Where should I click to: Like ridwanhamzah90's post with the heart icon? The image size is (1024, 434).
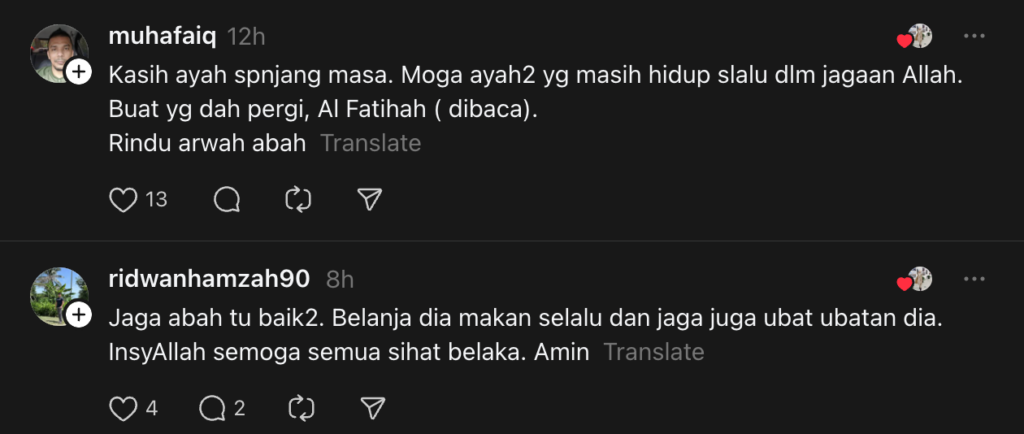(x=123, y=408)
